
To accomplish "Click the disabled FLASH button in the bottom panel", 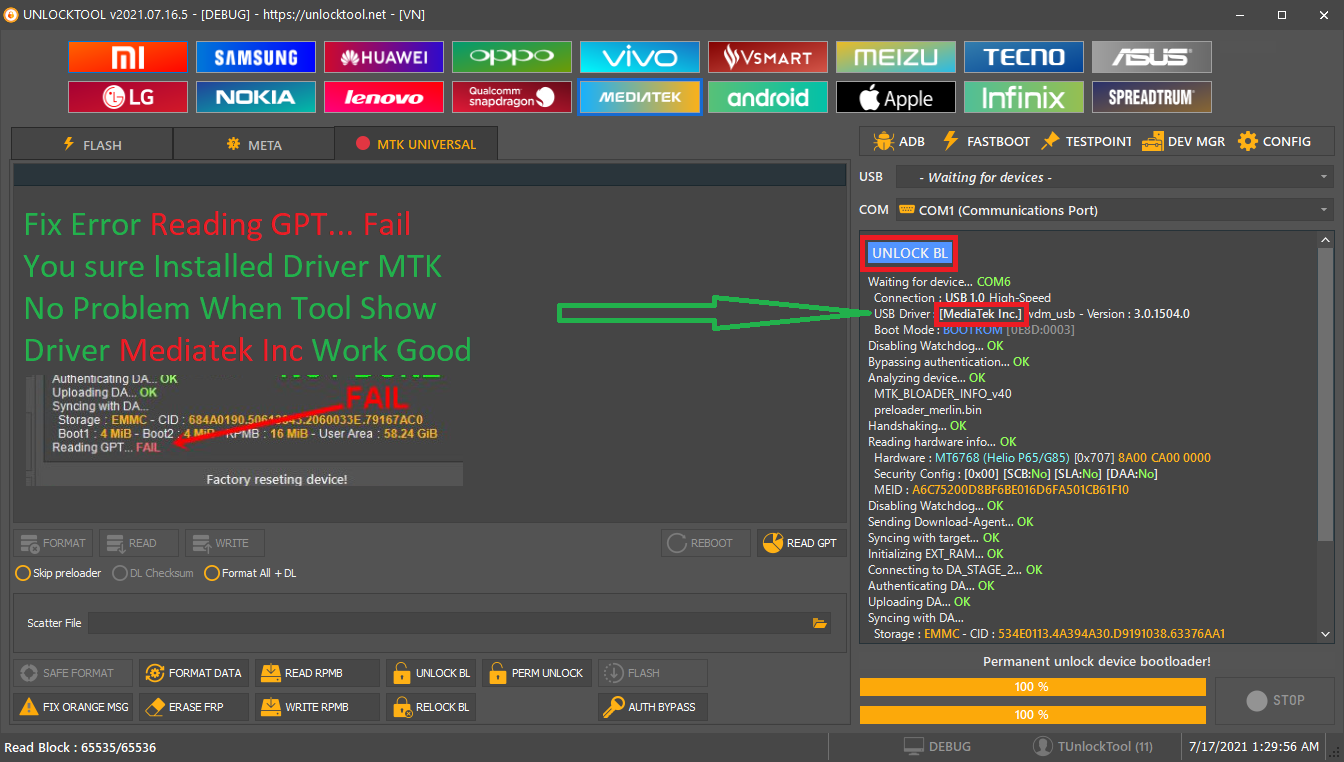I will click(x=652, y=673).
